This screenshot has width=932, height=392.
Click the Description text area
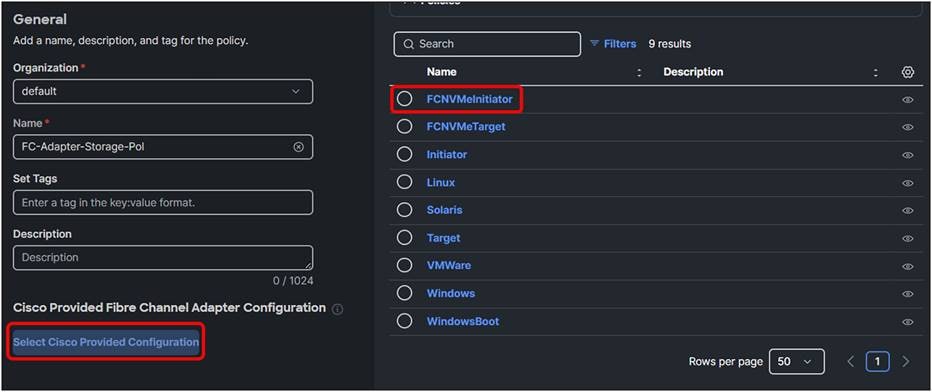163,258
